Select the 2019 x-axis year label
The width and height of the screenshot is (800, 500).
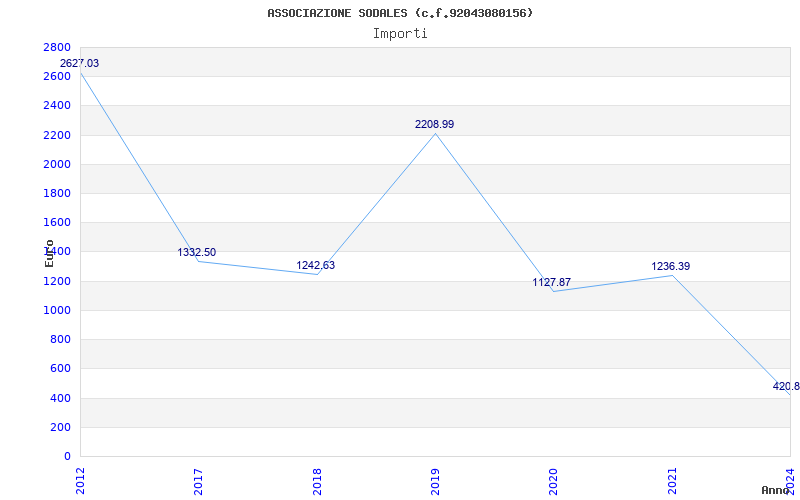(435, 481)
